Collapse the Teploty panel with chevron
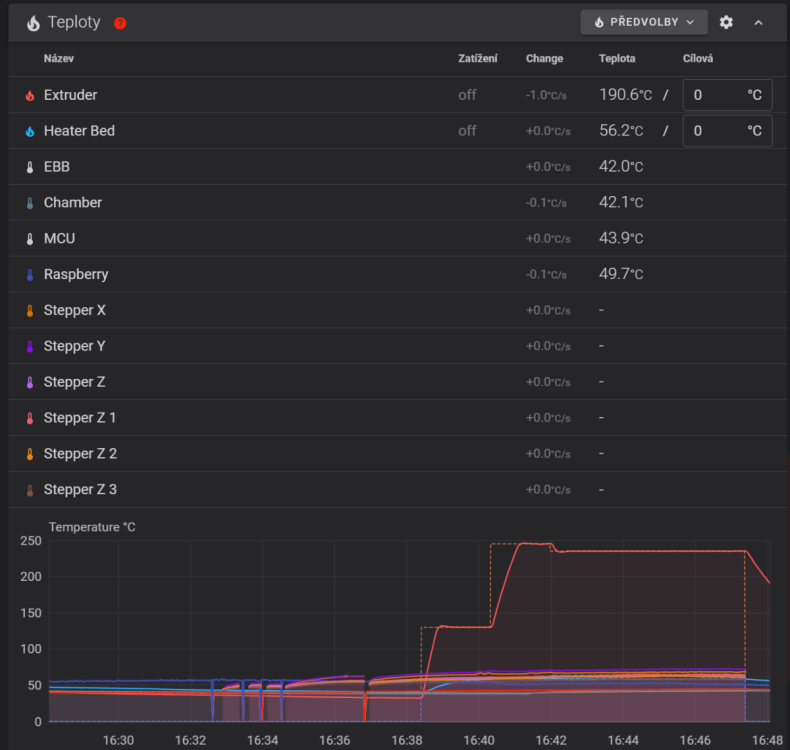This screenshot has width=790, height=750. 758,23
